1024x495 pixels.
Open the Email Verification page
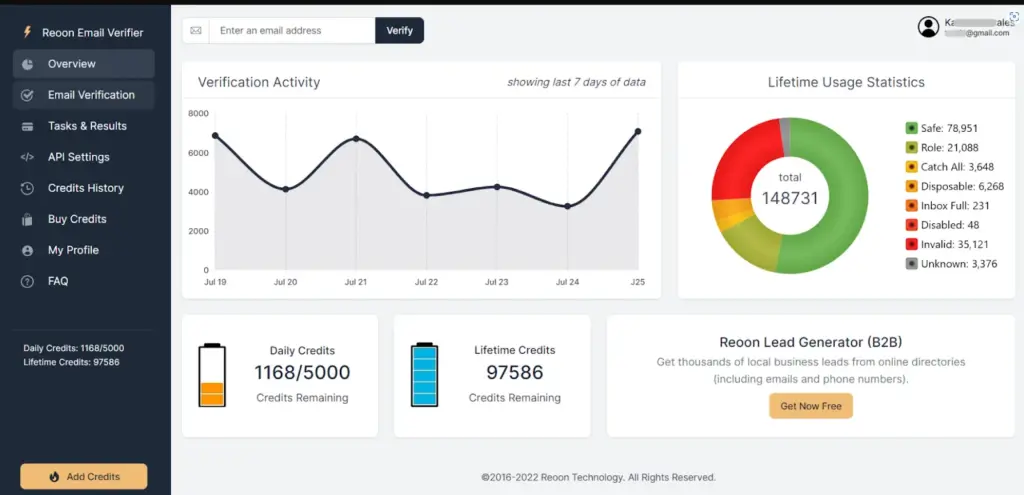tap(84, 95)
